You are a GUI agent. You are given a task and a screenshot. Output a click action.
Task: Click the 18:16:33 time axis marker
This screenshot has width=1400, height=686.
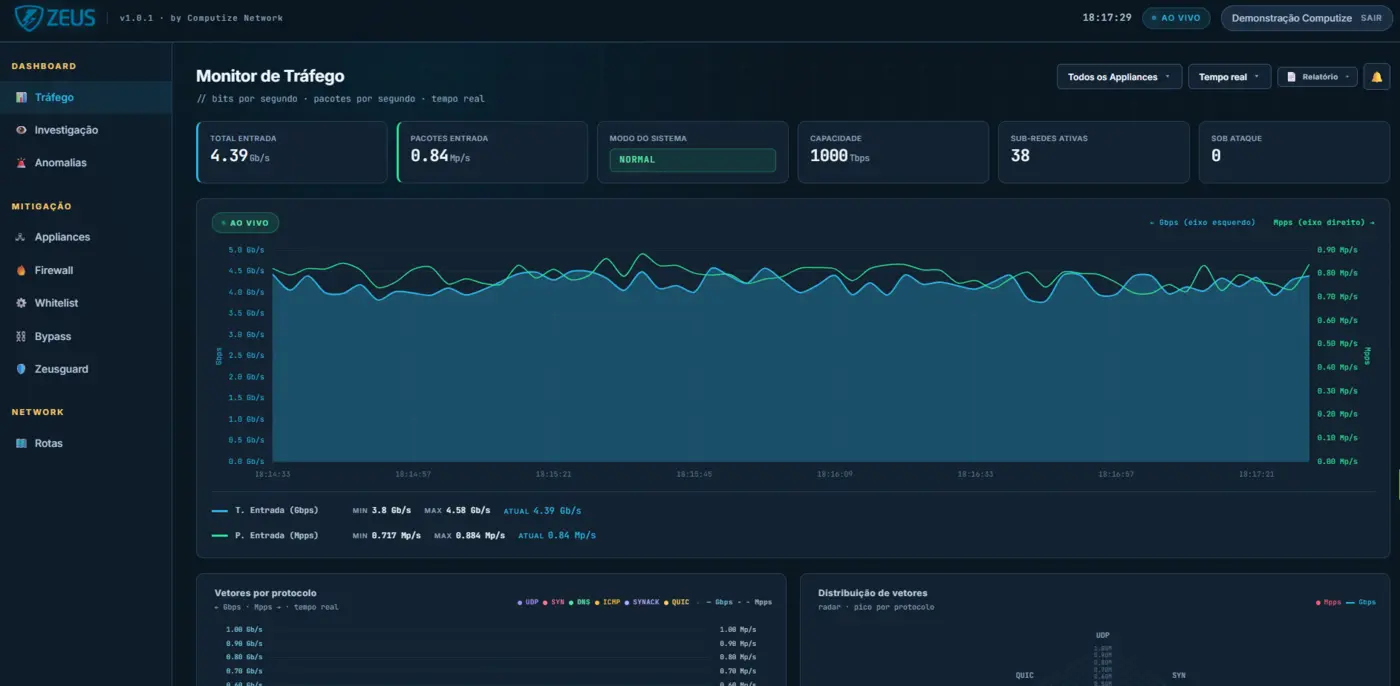tap(976, 474)
